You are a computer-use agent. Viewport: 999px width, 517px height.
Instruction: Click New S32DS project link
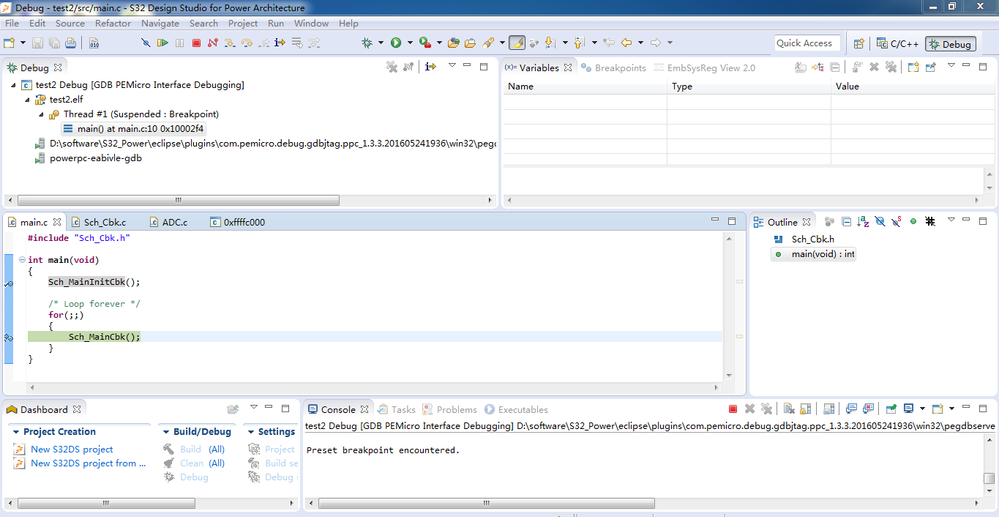(x=72, y=449)
